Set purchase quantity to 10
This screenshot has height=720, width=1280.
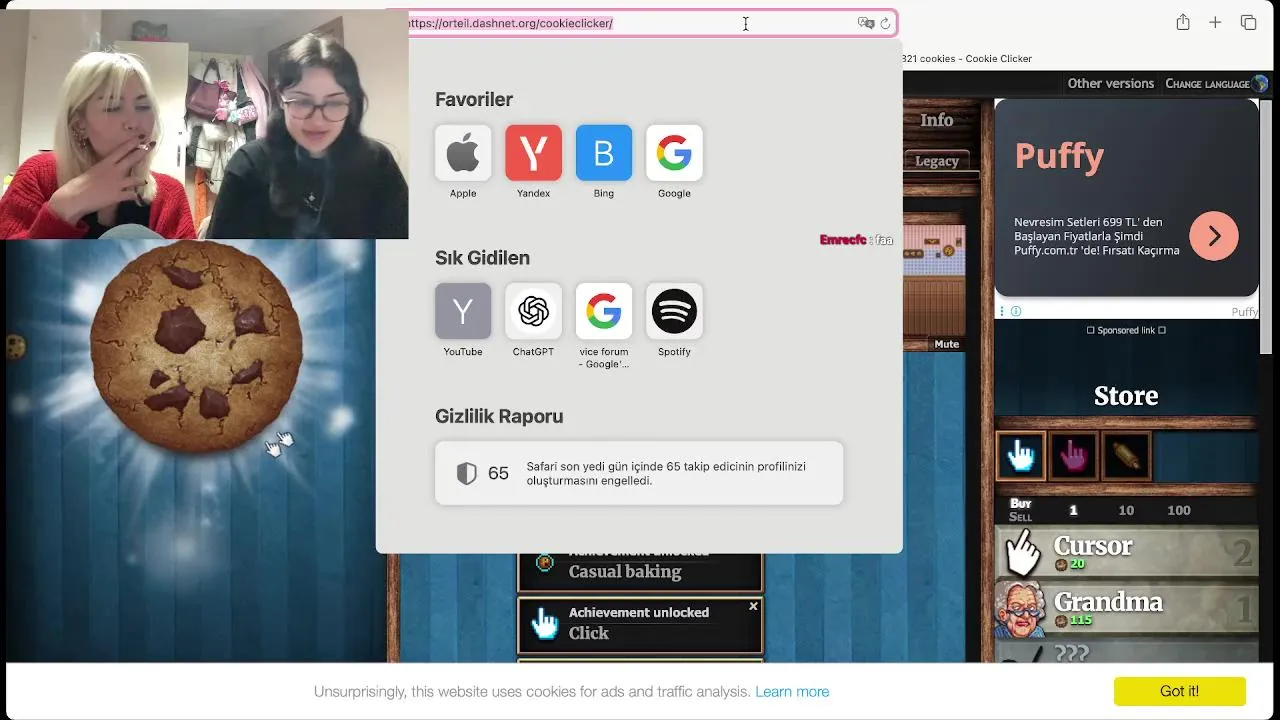pyautogui.click(x=1126, y=510)
